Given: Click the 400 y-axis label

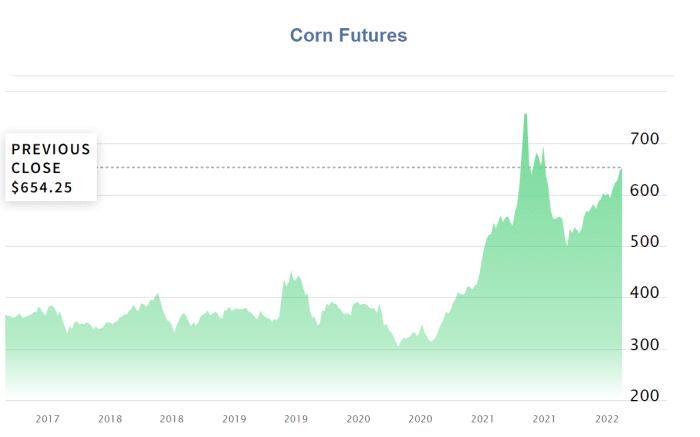Looking at the screenshot, I should pyautogui.click(x=645, y=295).
